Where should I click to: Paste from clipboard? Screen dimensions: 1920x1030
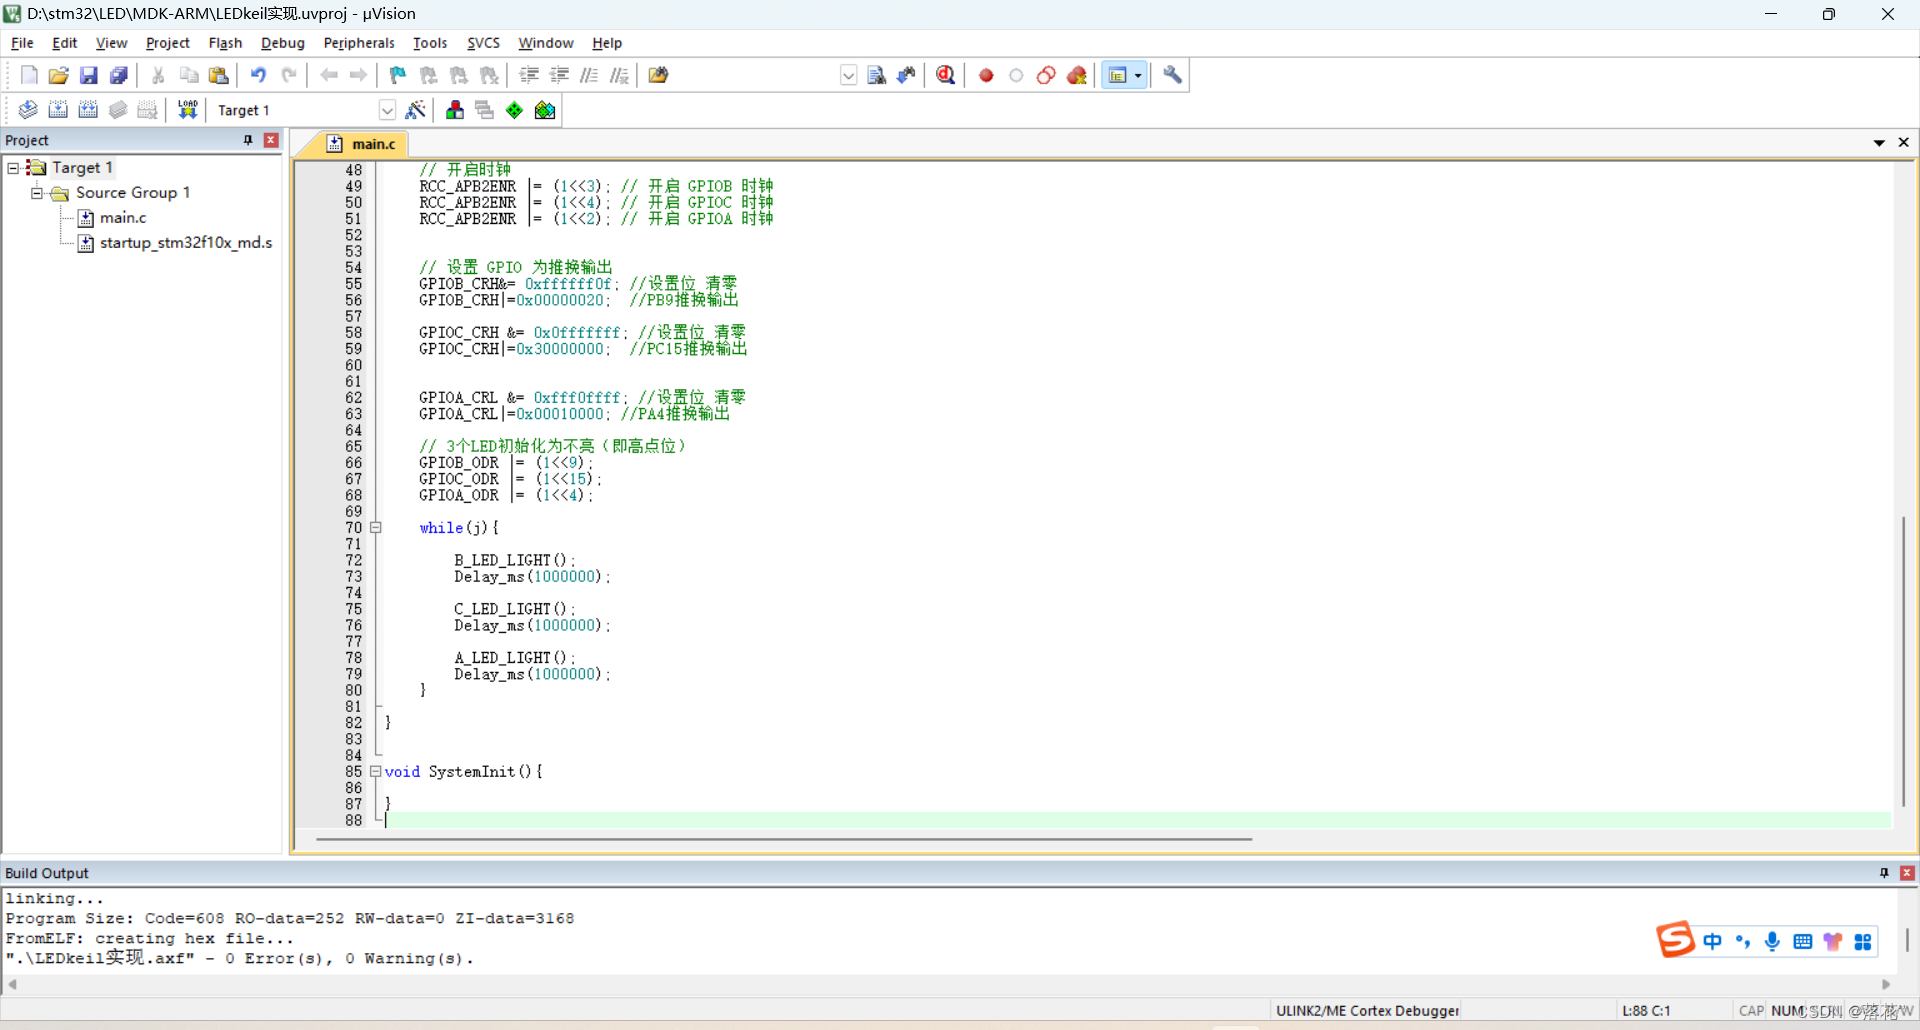point(218,75)
